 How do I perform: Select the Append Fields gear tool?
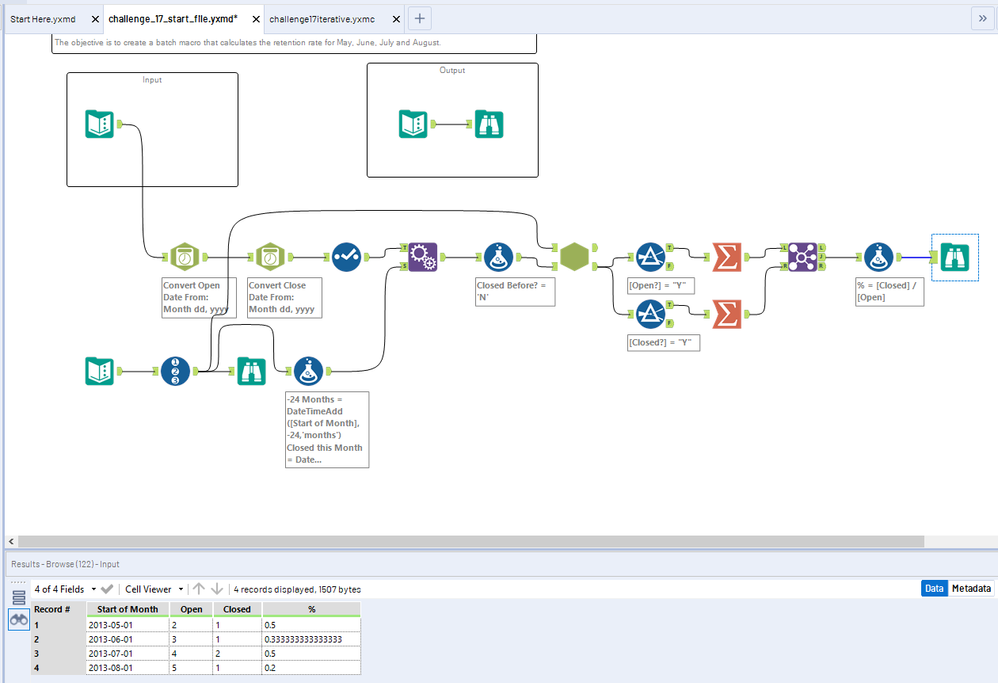click(424, 257)
